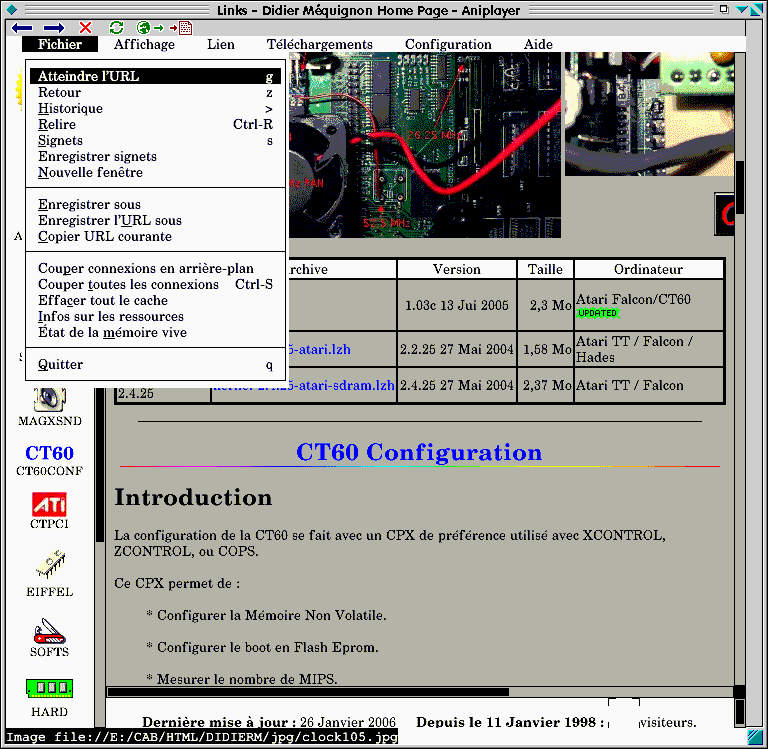The image size is (768, 749).
Task: Click the globe go-to-URL icon
Action: coord(149,28)
